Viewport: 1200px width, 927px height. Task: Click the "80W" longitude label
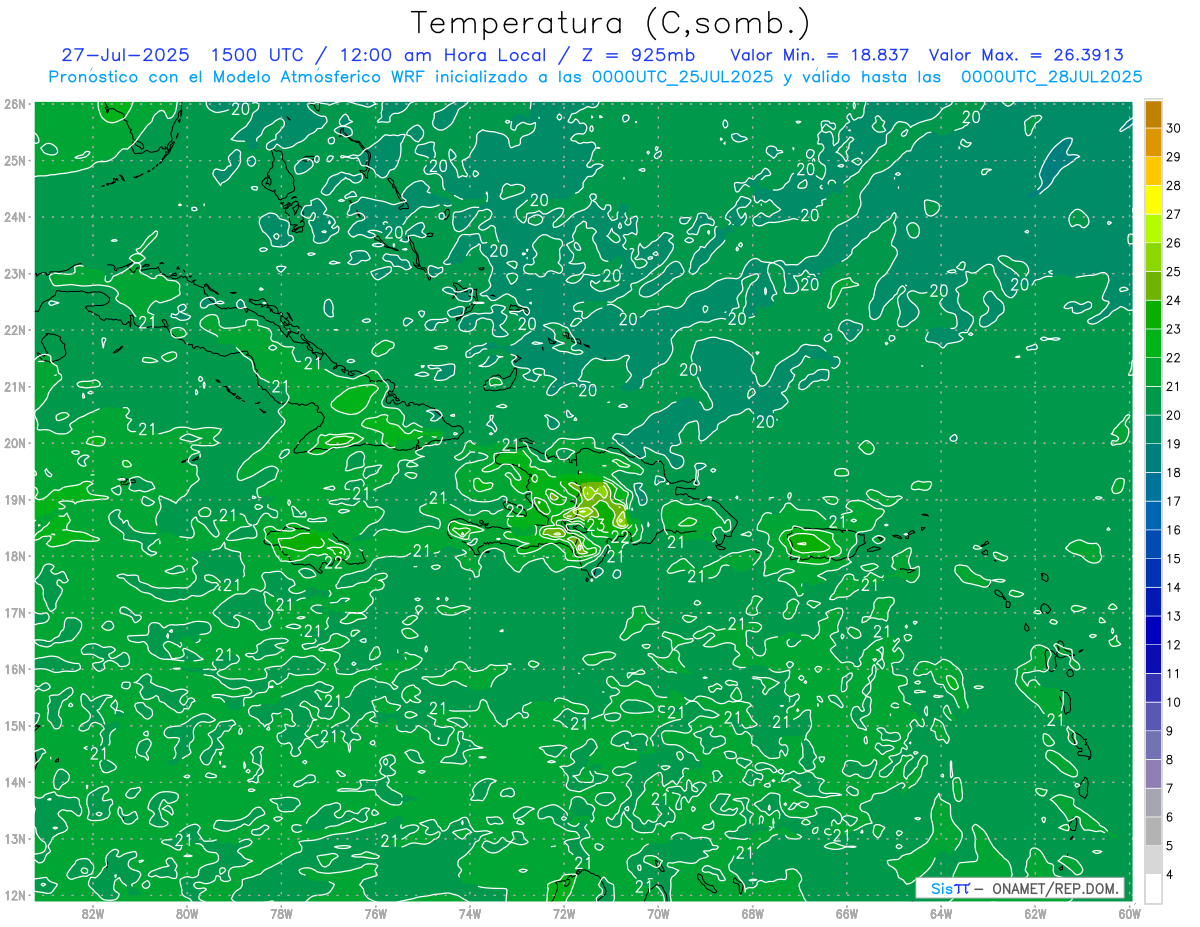186,913
